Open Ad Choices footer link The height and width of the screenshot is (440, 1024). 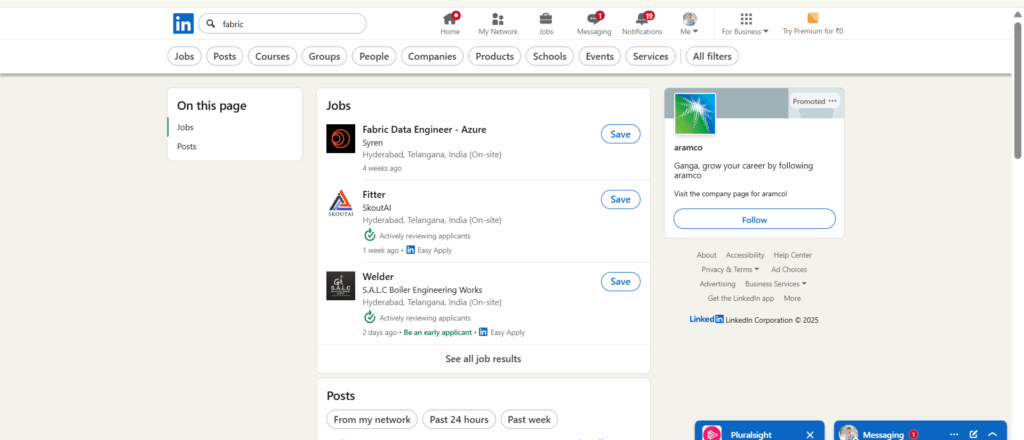click(789, 270)
